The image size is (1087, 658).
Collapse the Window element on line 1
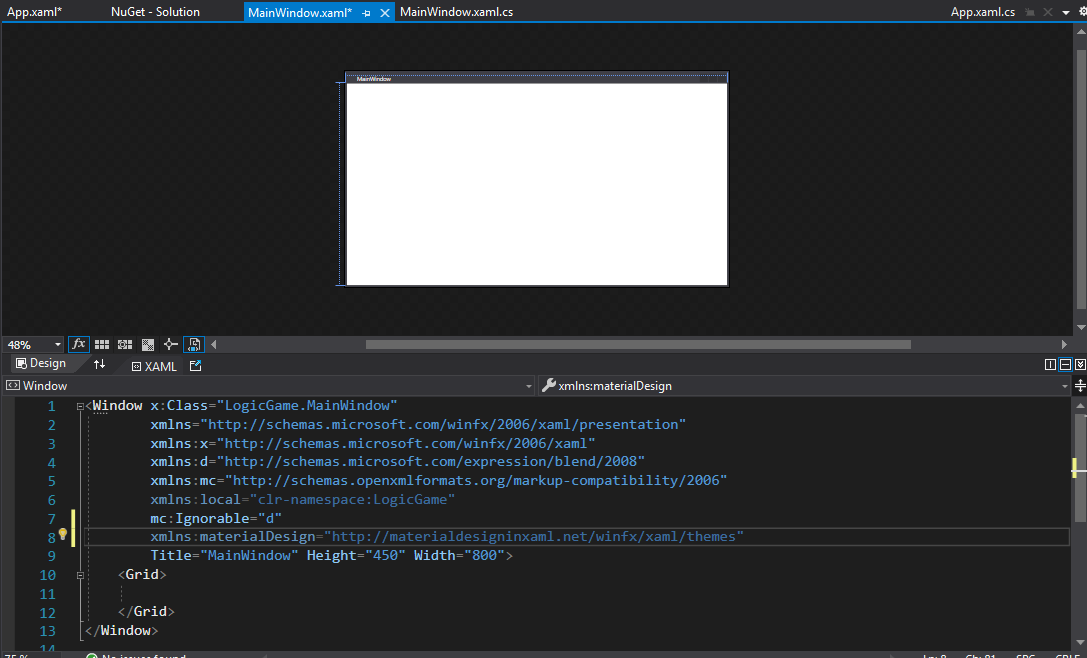tap(81, 406)
